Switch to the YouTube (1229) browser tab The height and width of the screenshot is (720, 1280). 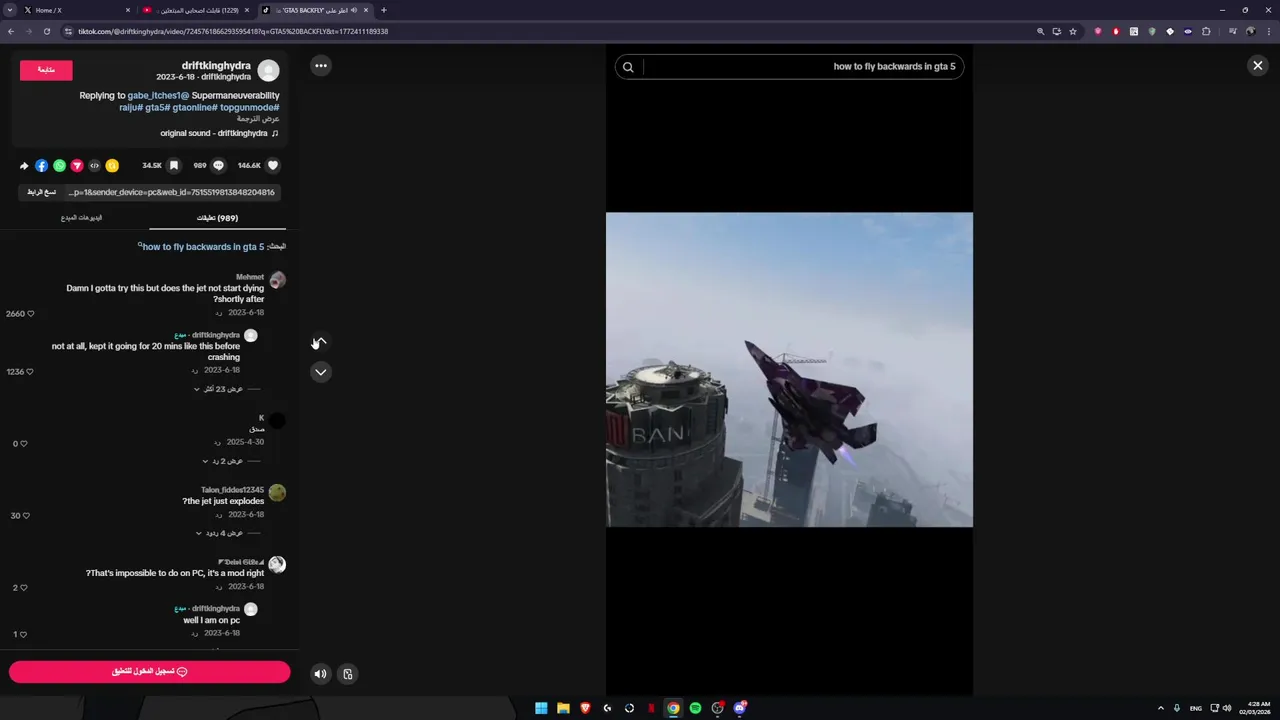[197, 10]
